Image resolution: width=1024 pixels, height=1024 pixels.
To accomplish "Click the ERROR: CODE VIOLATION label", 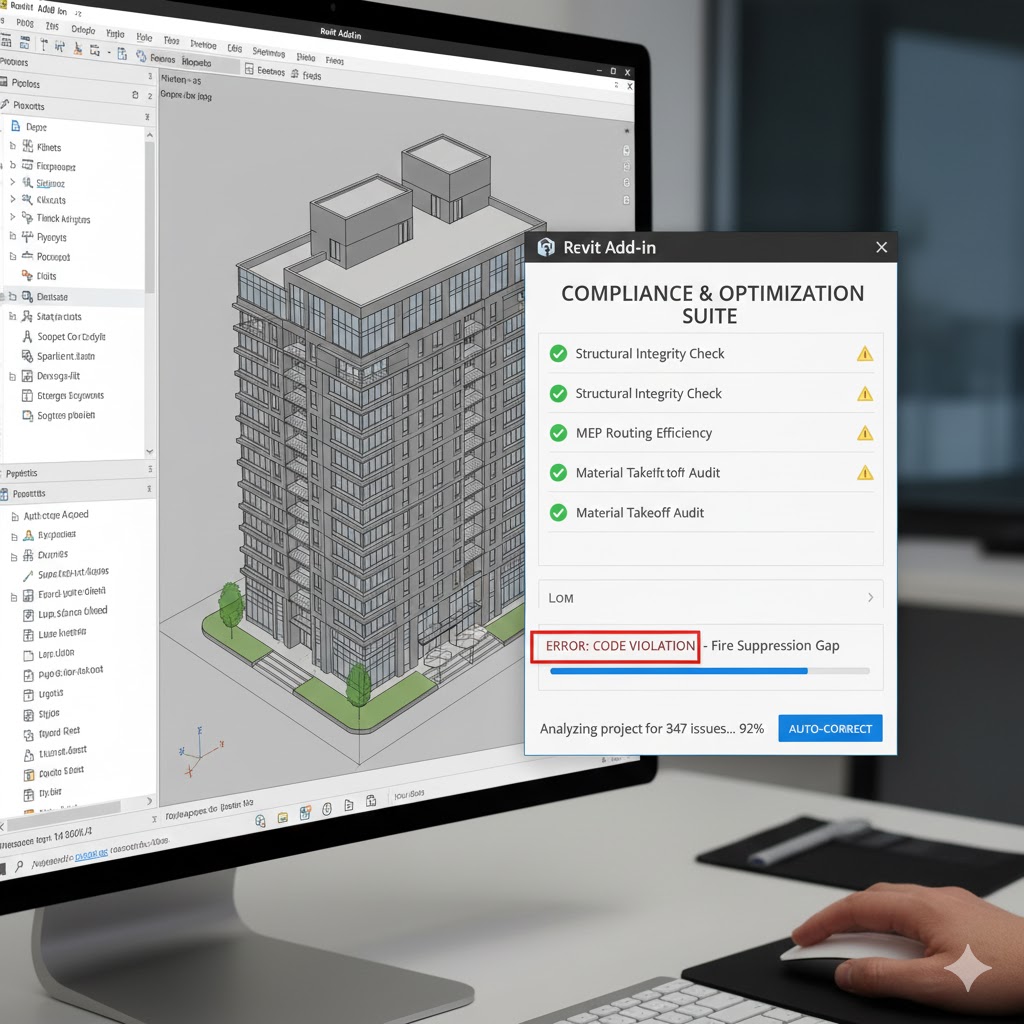I will 620,646.
